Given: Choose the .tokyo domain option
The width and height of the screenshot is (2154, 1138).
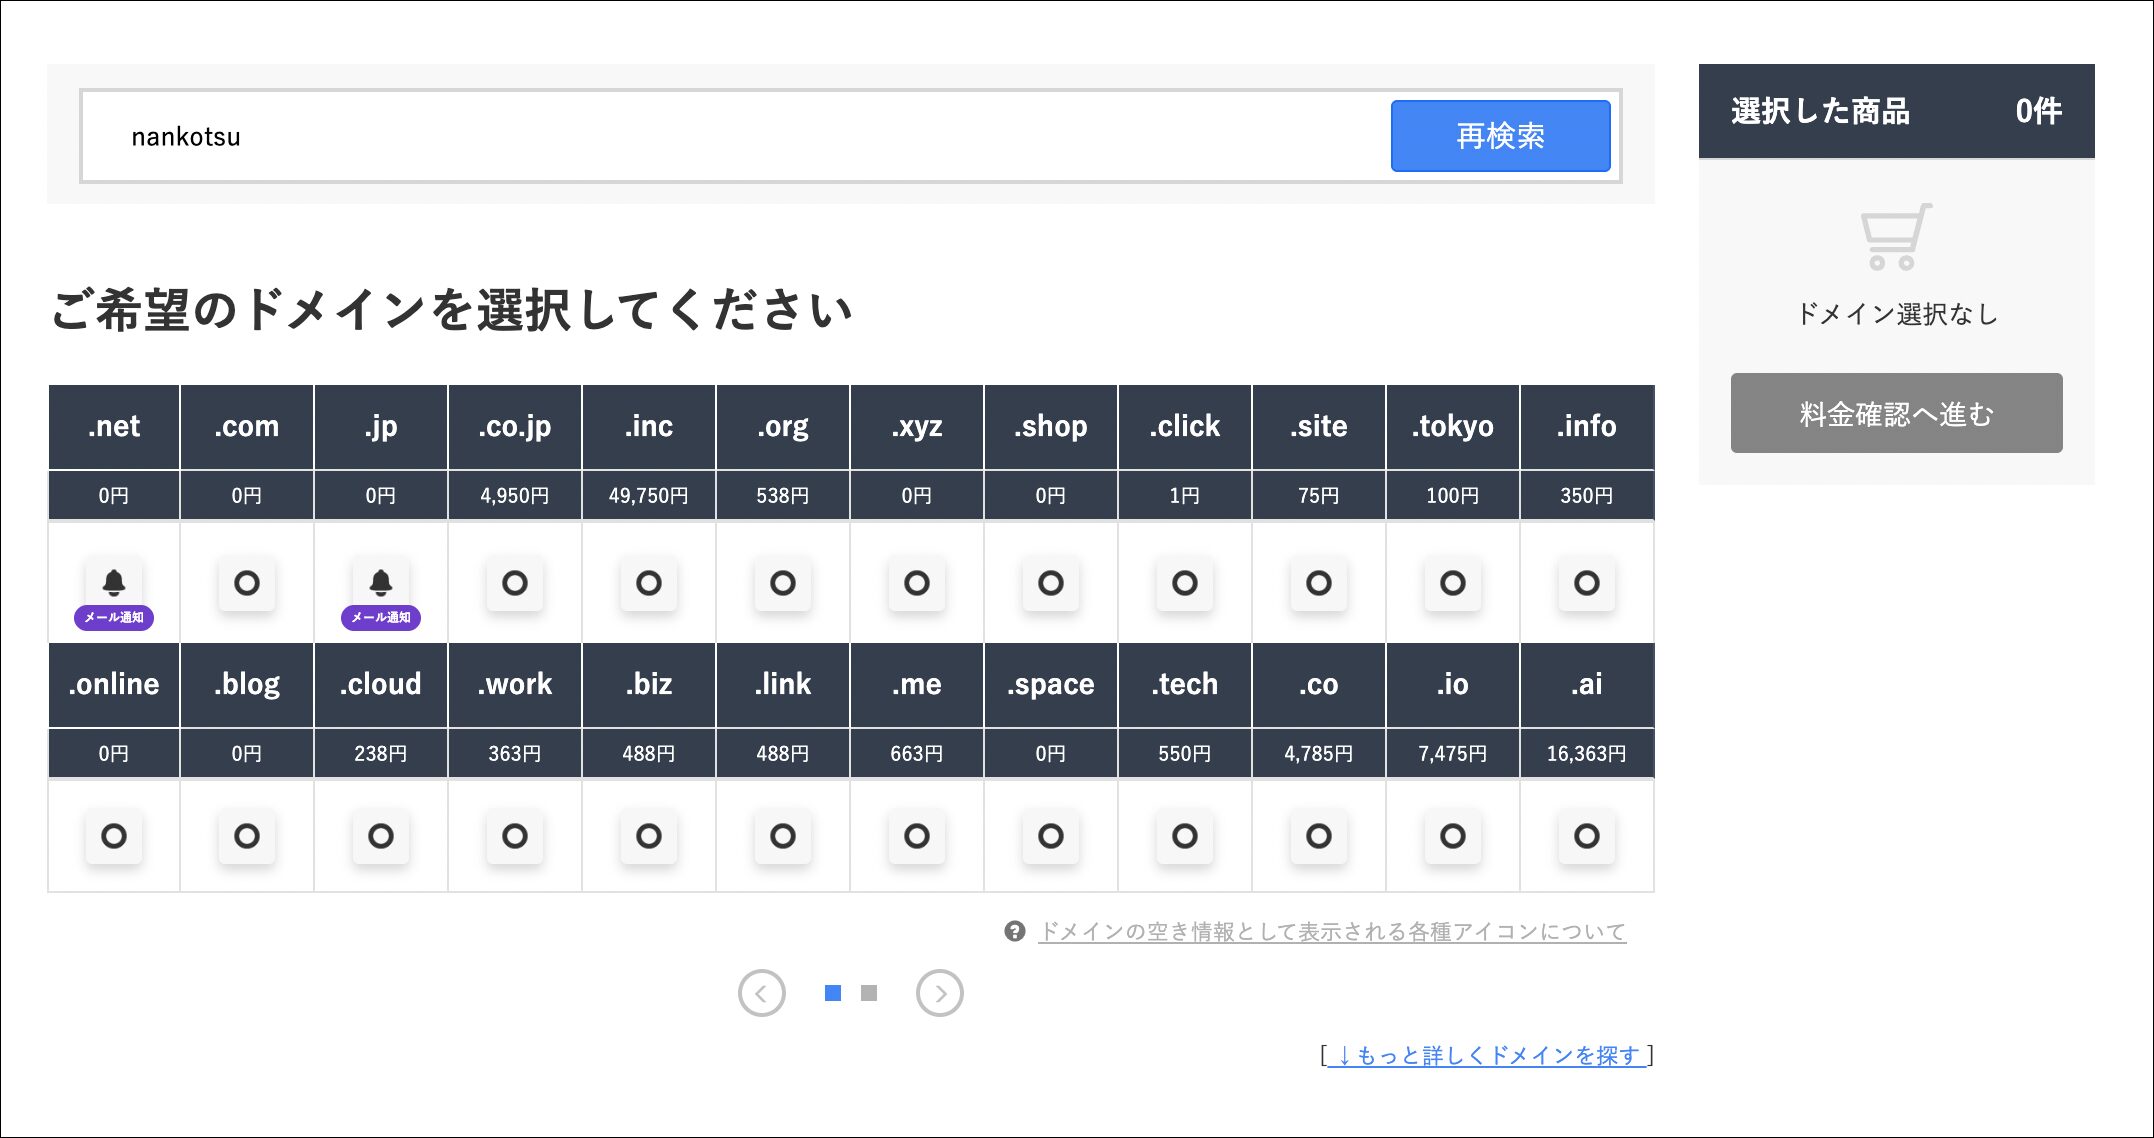Looking at the screenshot, I should pos(1452,583).
